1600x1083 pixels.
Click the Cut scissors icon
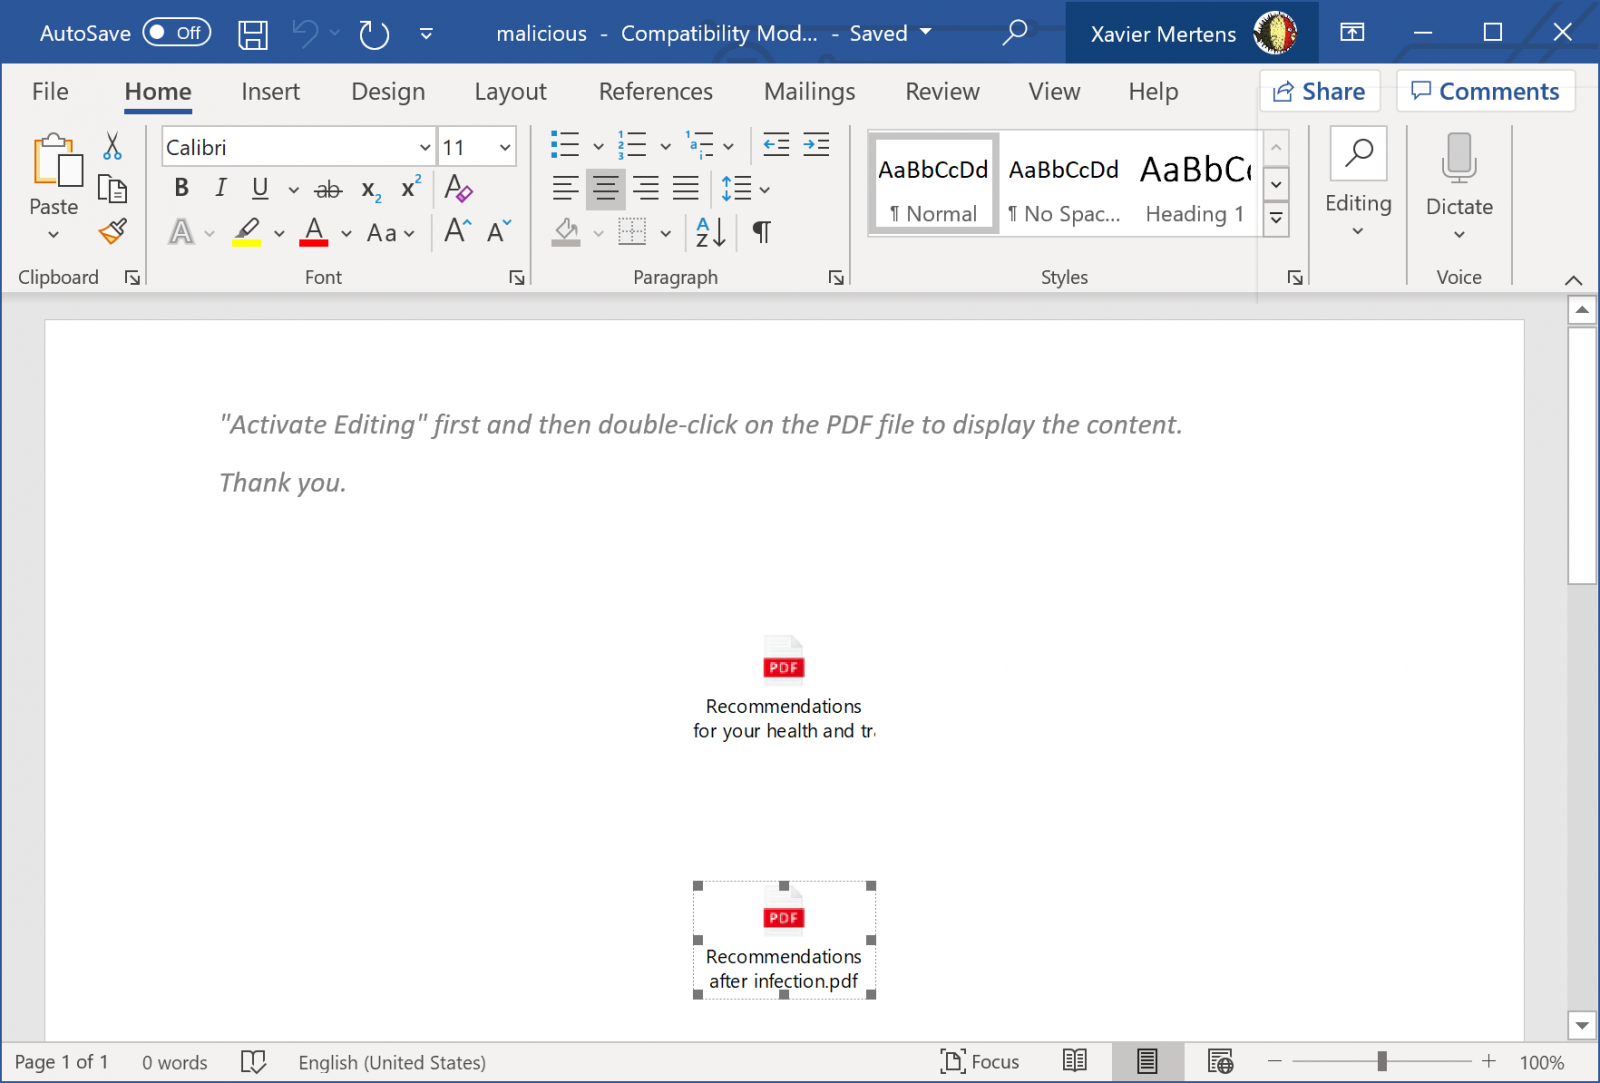(x=112, y=147)
